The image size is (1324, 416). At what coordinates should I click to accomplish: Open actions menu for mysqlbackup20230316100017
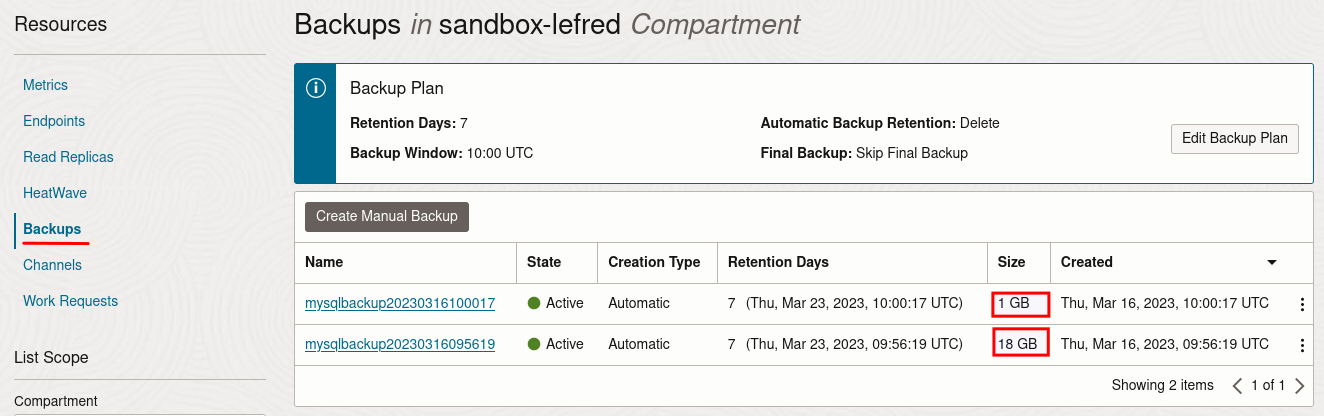(x=1302, y=305)
